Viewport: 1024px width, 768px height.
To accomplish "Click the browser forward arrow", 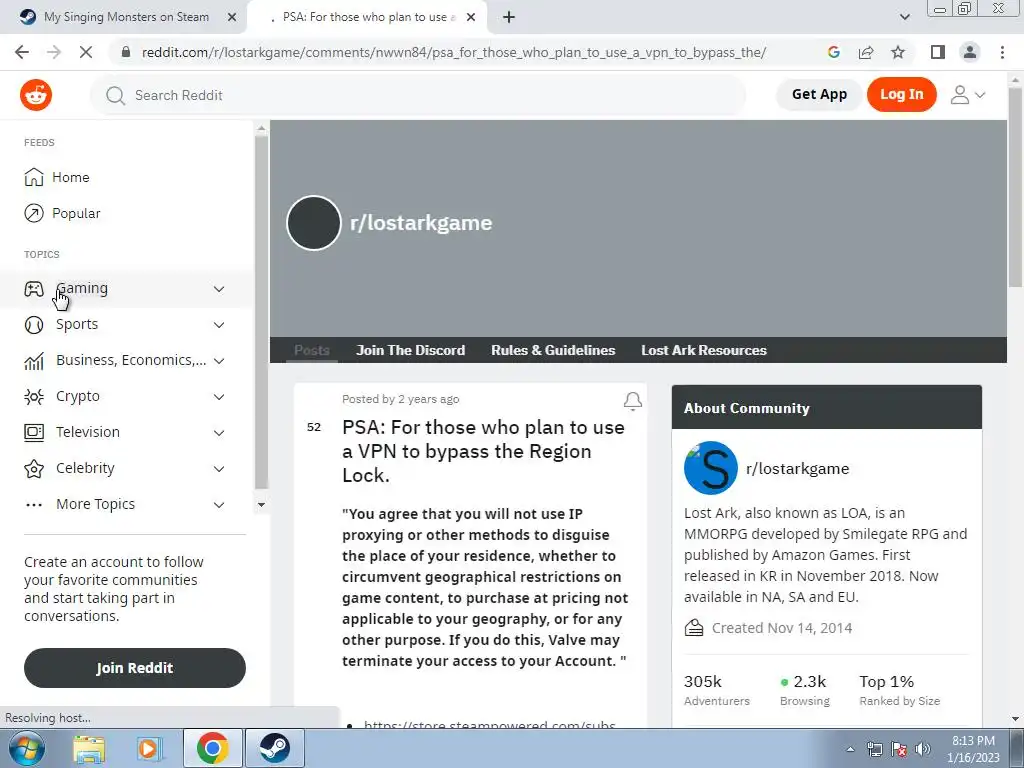I will [54, 52].
